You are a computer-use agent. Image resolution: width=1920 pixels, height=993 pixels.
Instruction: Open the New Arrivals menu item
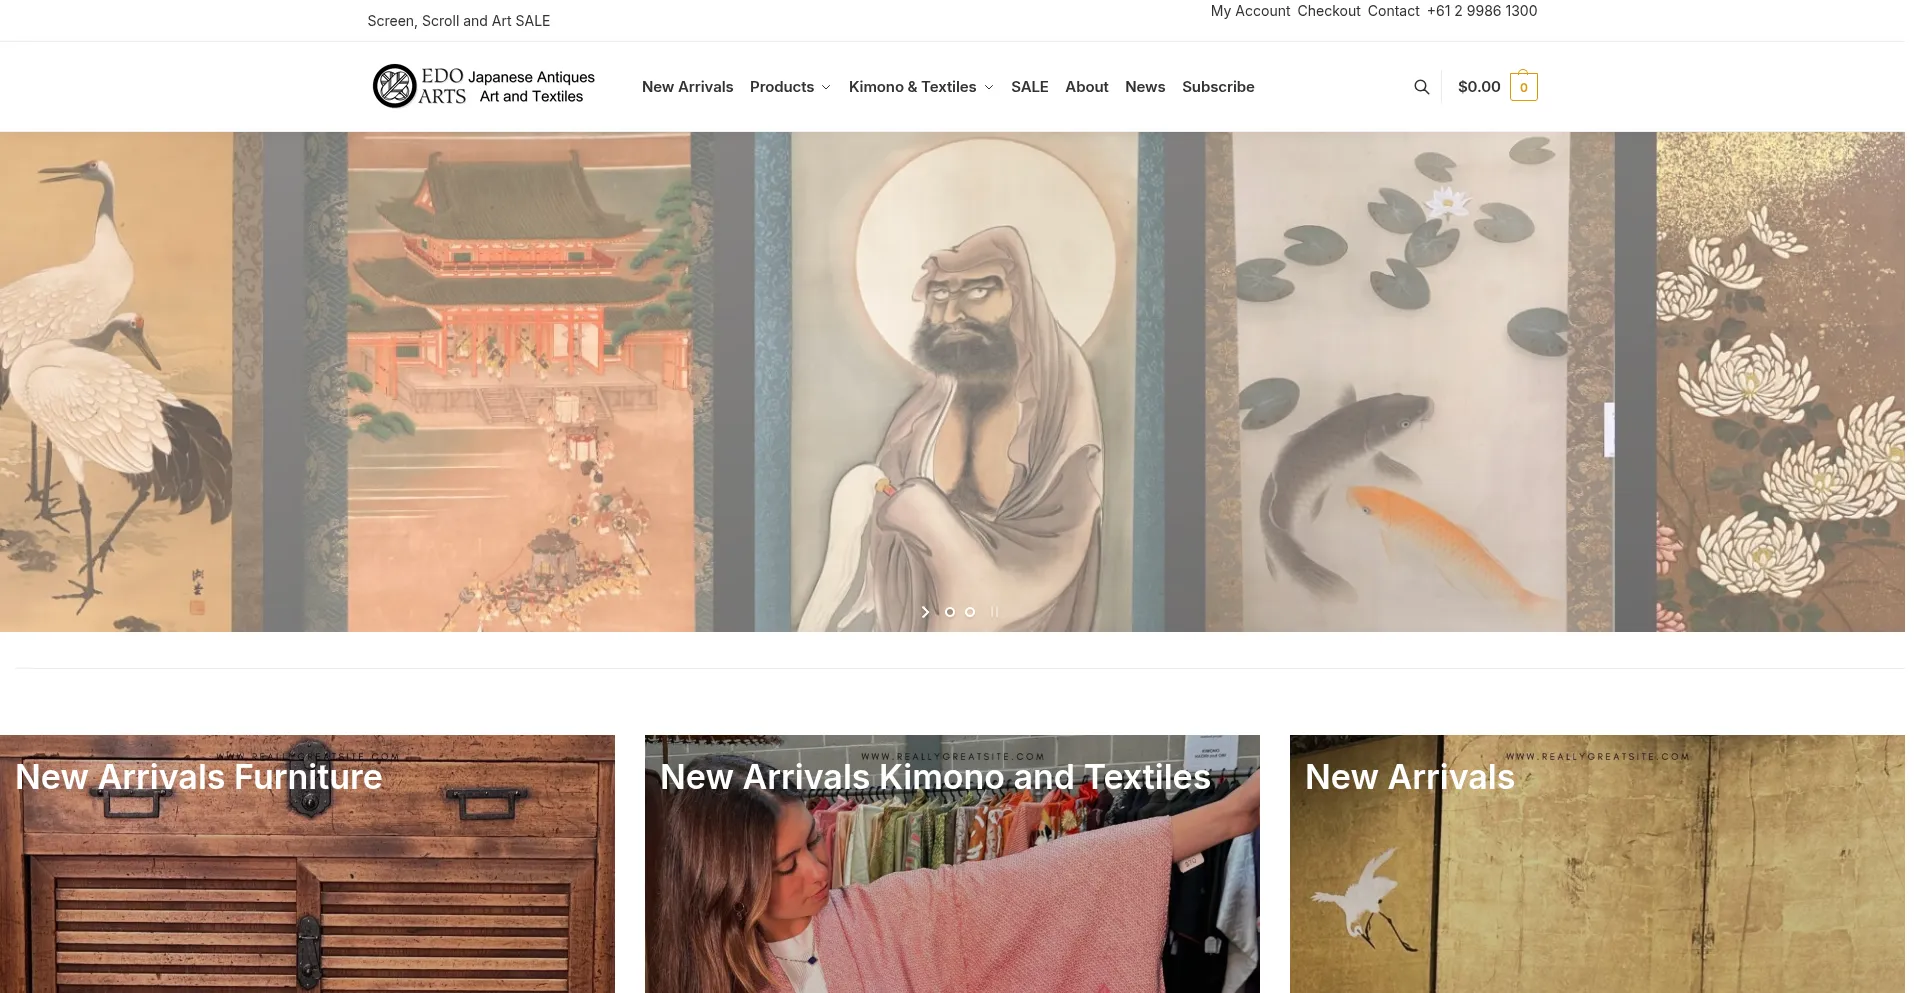tap(687, 87)
